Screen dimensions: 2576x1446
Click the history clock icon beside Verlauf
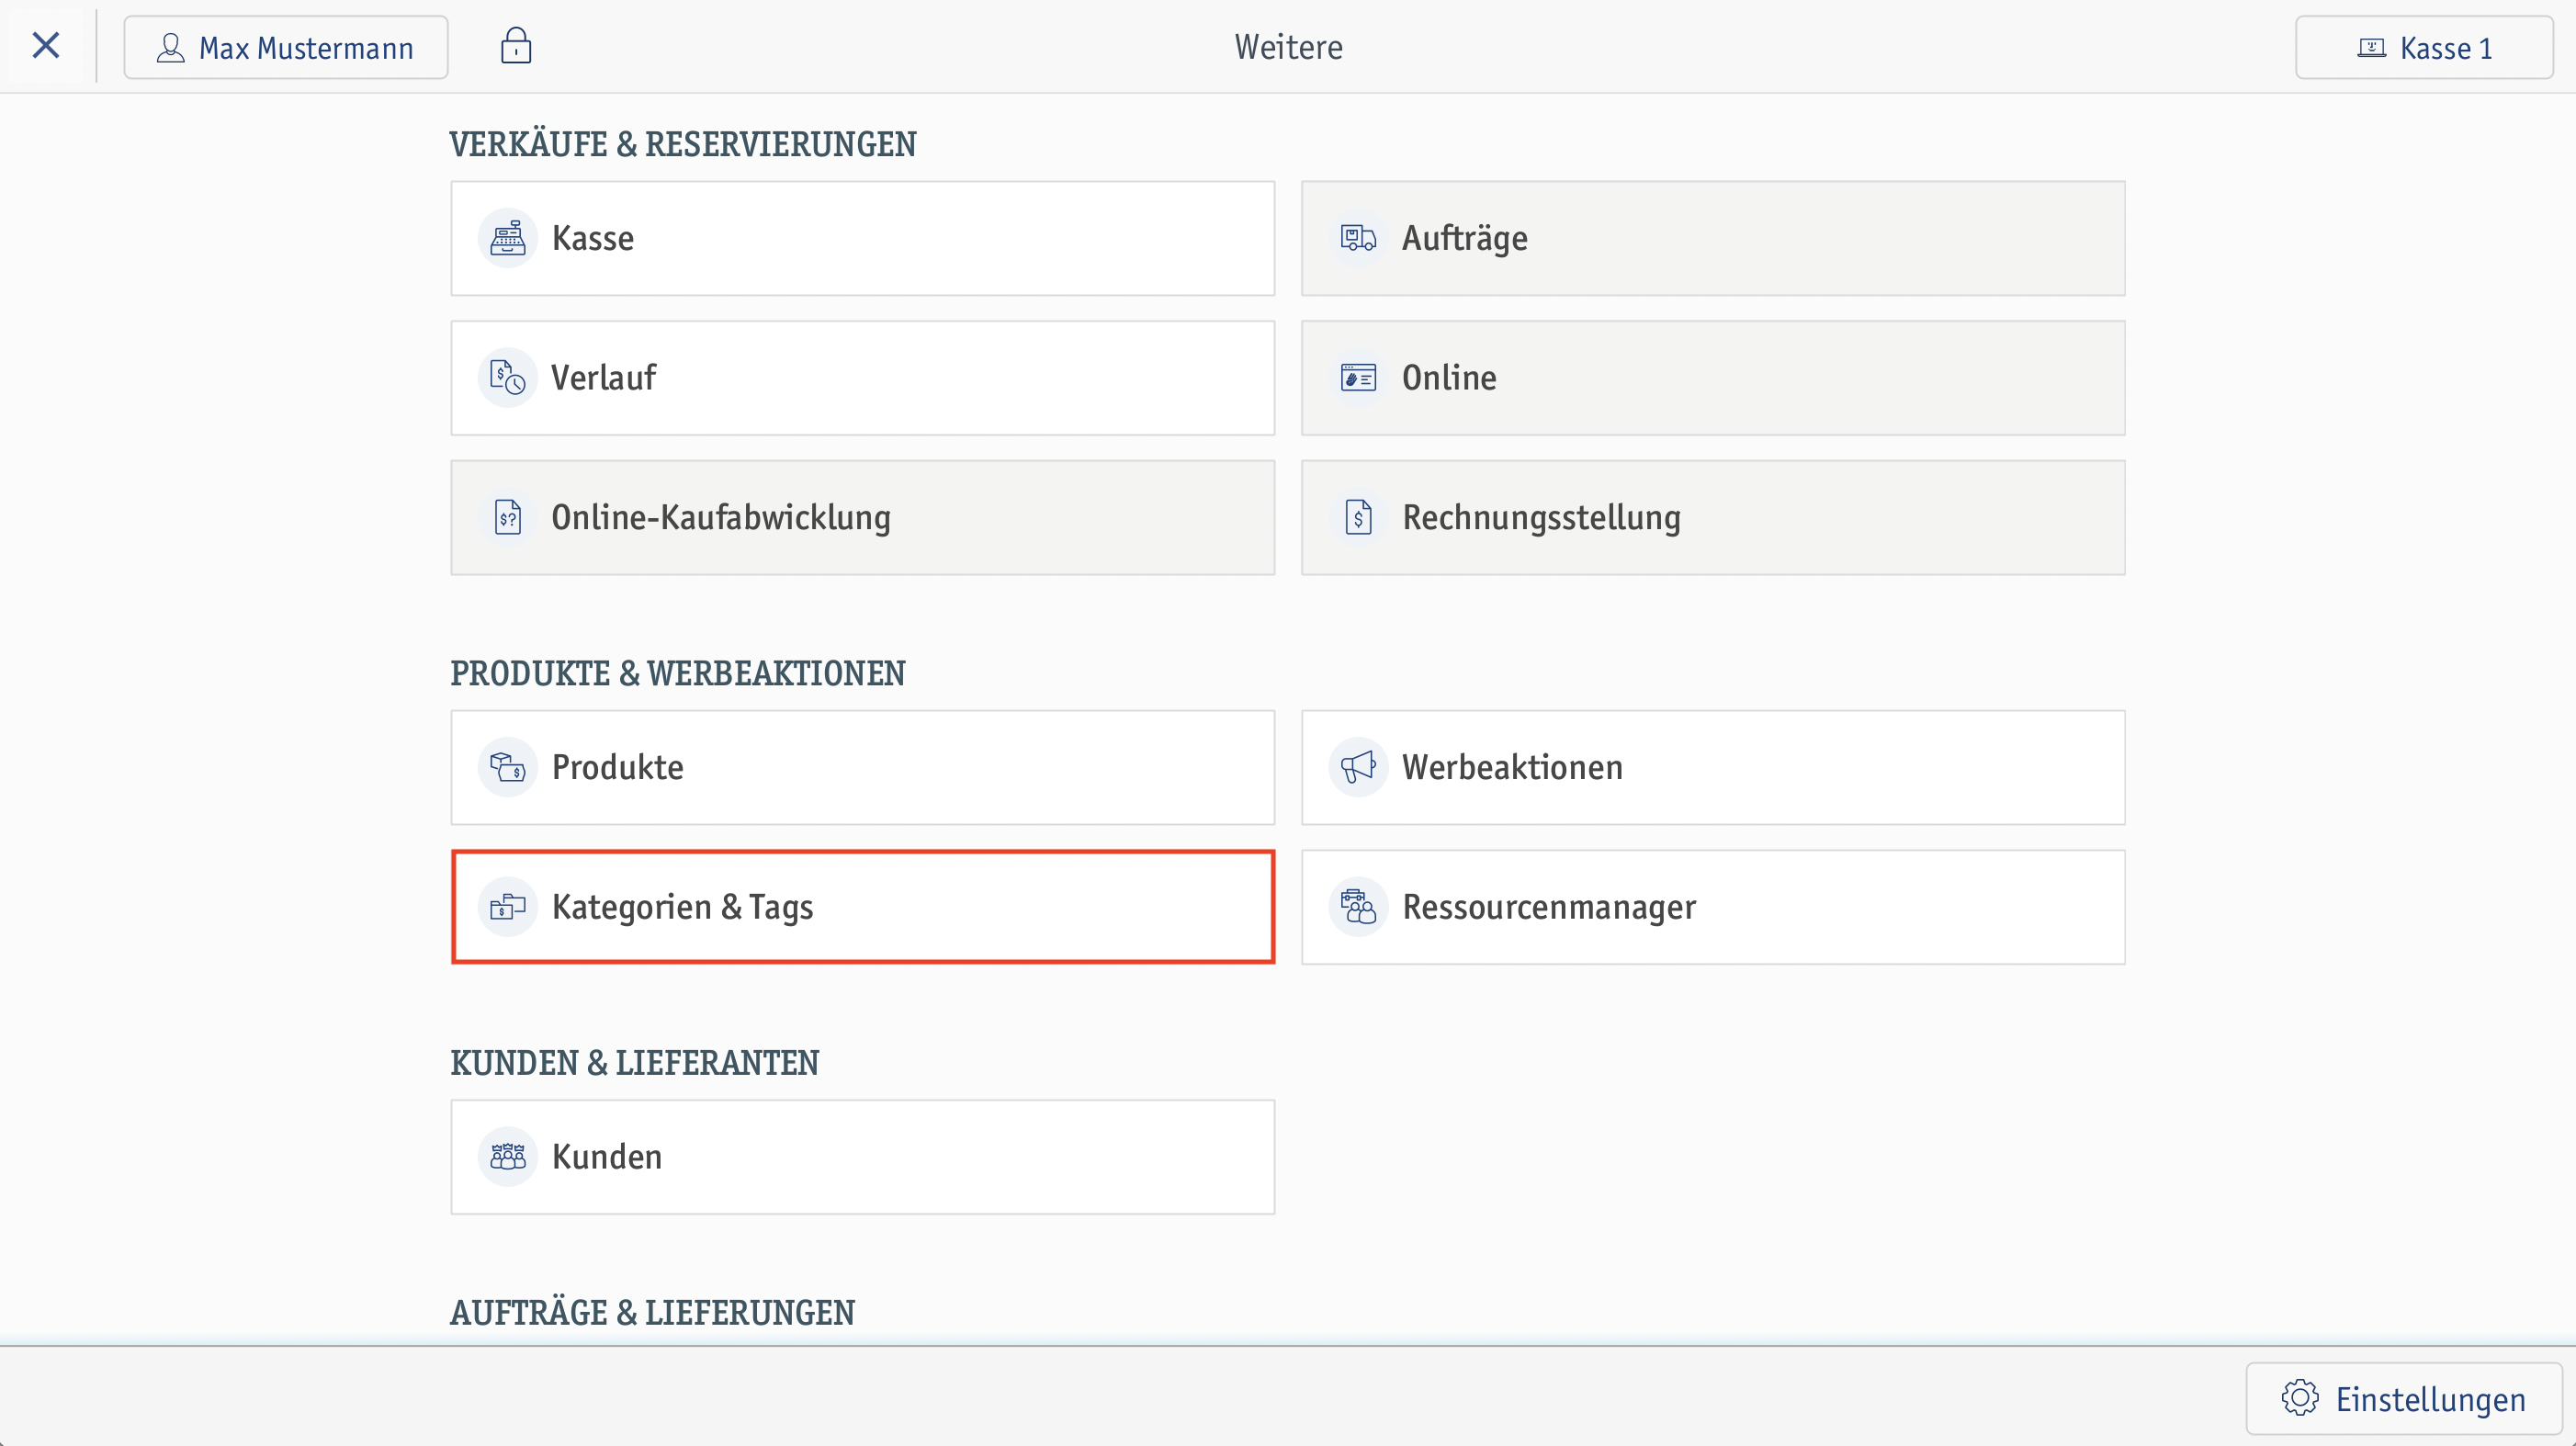point(508,378)
